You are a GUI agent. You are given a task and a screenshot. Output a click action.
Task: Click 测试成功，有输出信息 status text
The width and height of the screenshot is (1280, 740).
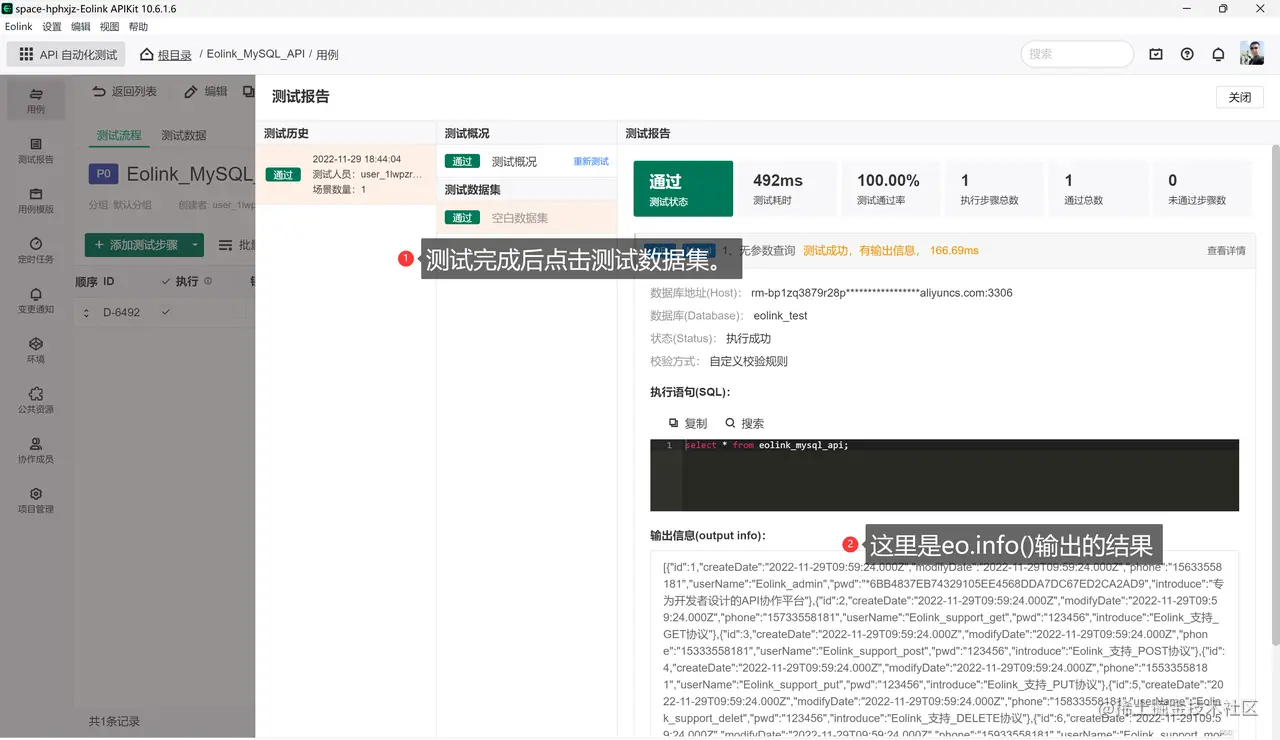[859, 250]
